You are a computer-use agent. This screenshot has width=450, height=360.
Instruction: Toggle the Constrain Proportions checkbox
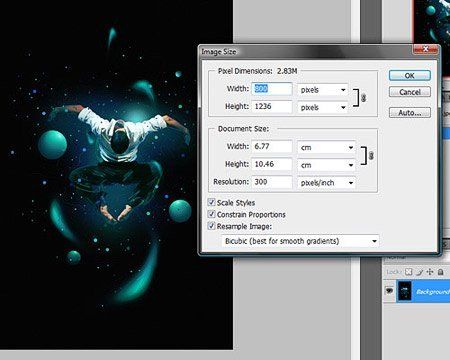pos(211,214)
